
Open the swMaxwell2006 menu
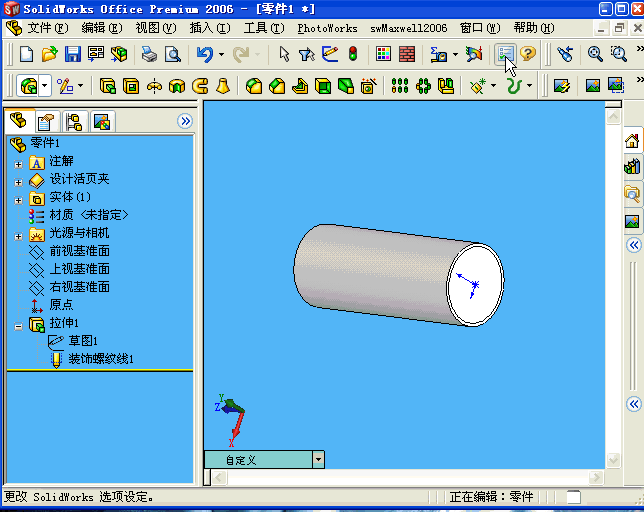pos(408,28)
